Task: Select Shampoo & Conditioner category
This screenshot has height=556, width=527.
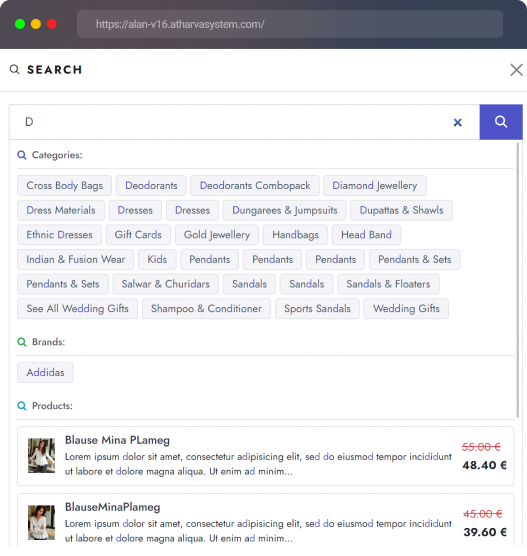Action: 206,309
